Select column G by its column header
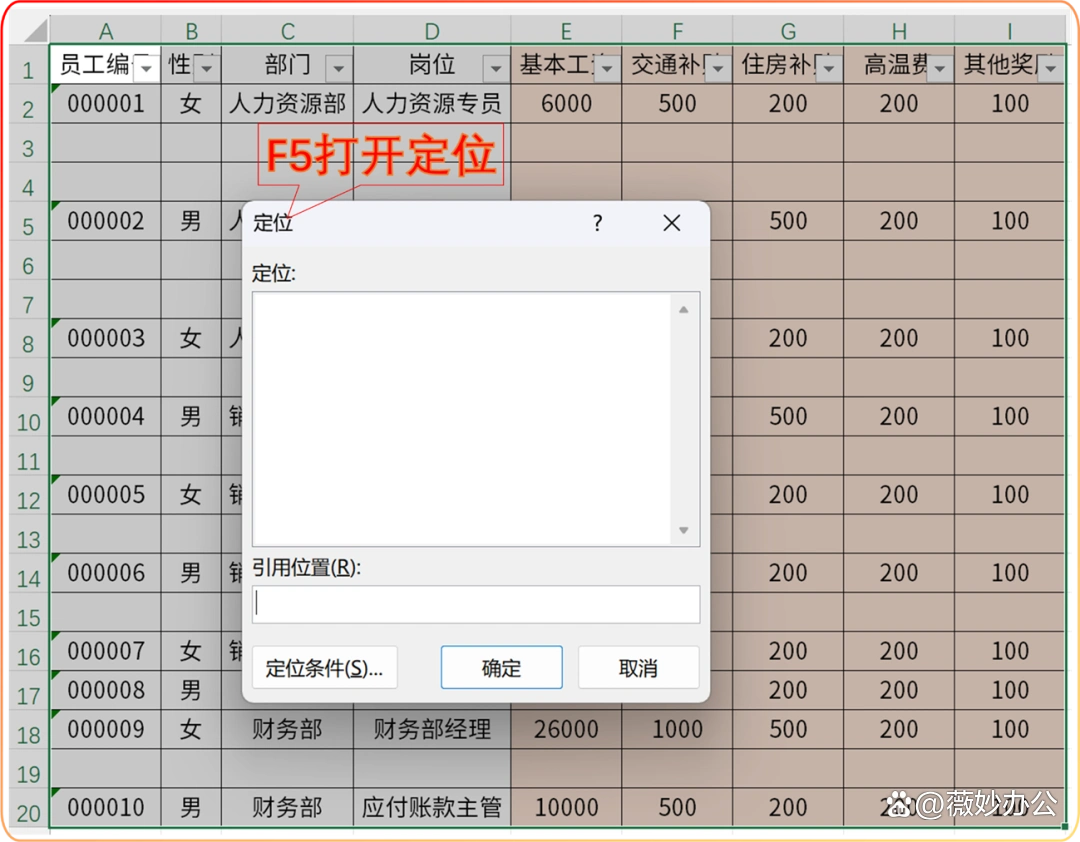 point(787,30)
